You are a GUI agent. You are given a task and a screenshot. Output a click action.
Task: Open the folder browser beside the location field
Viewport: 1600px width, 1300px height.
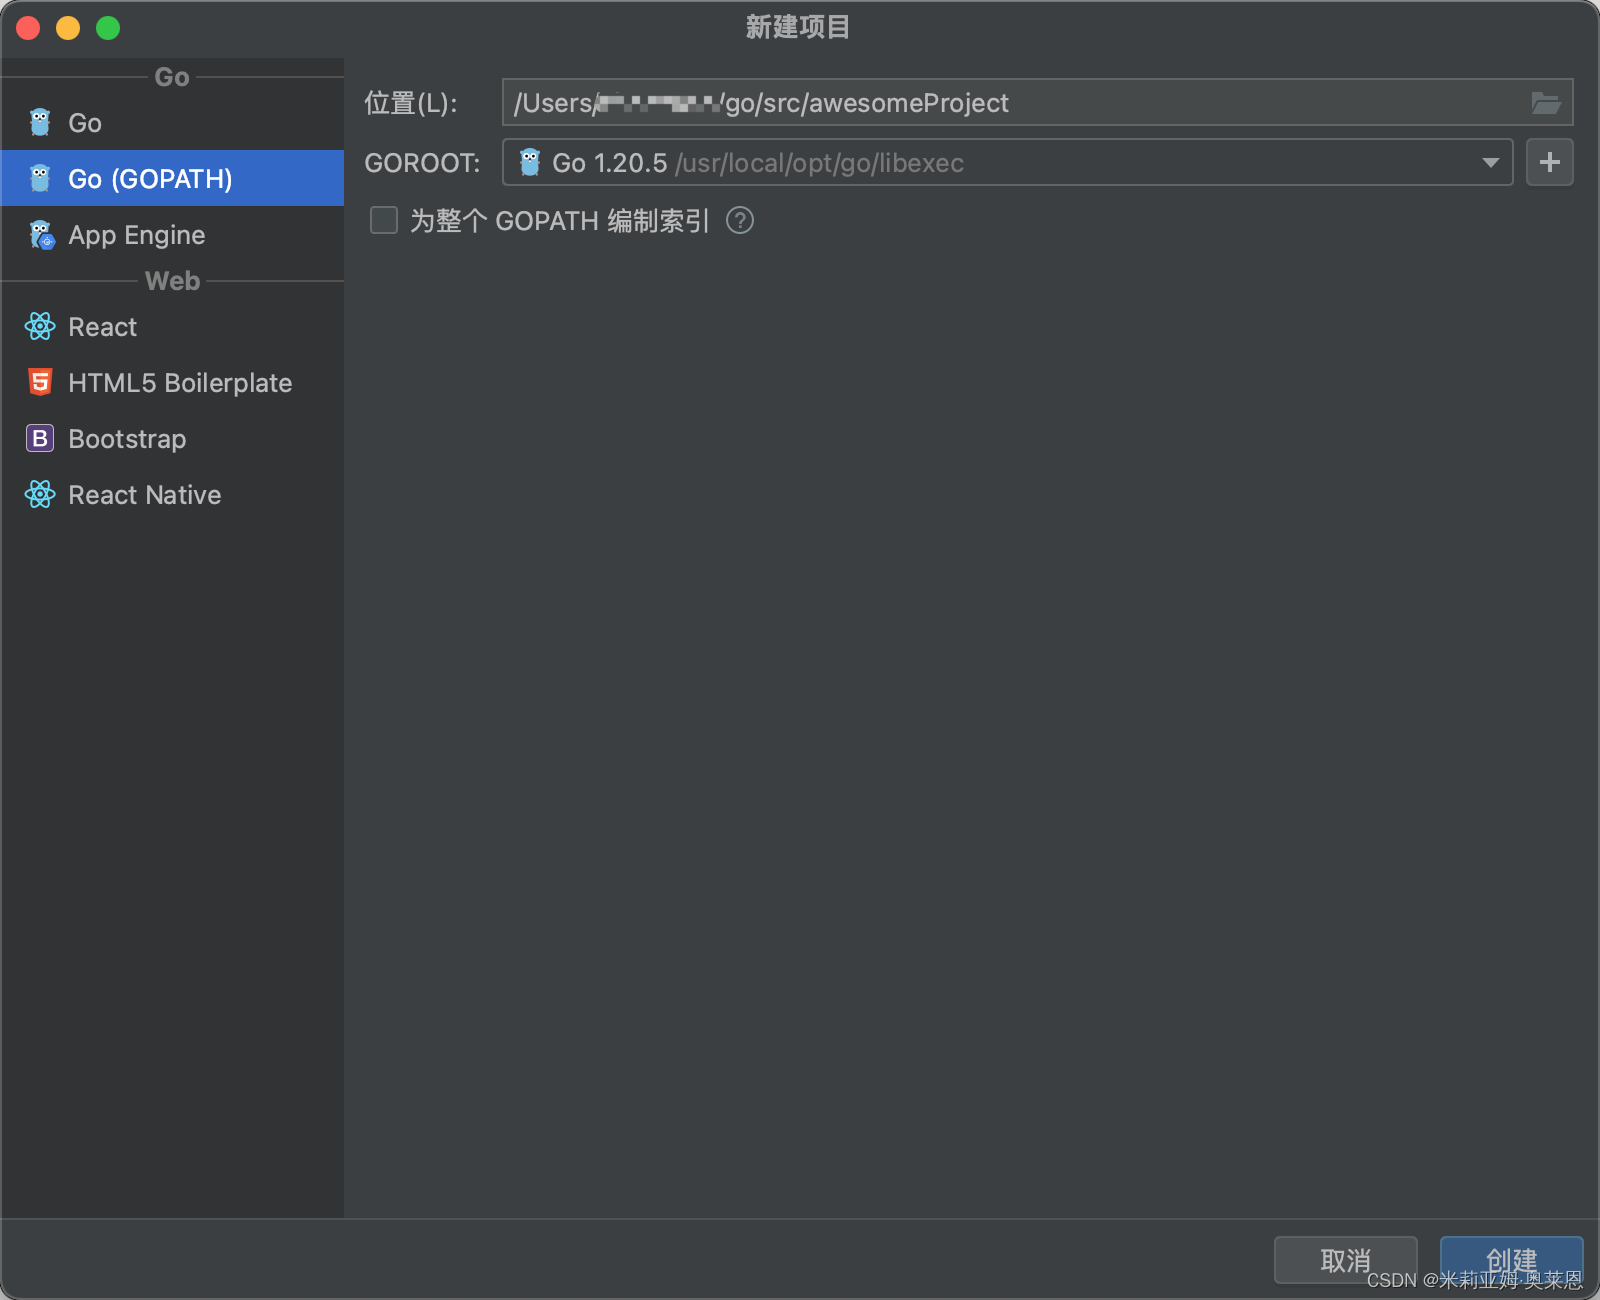1546,102
